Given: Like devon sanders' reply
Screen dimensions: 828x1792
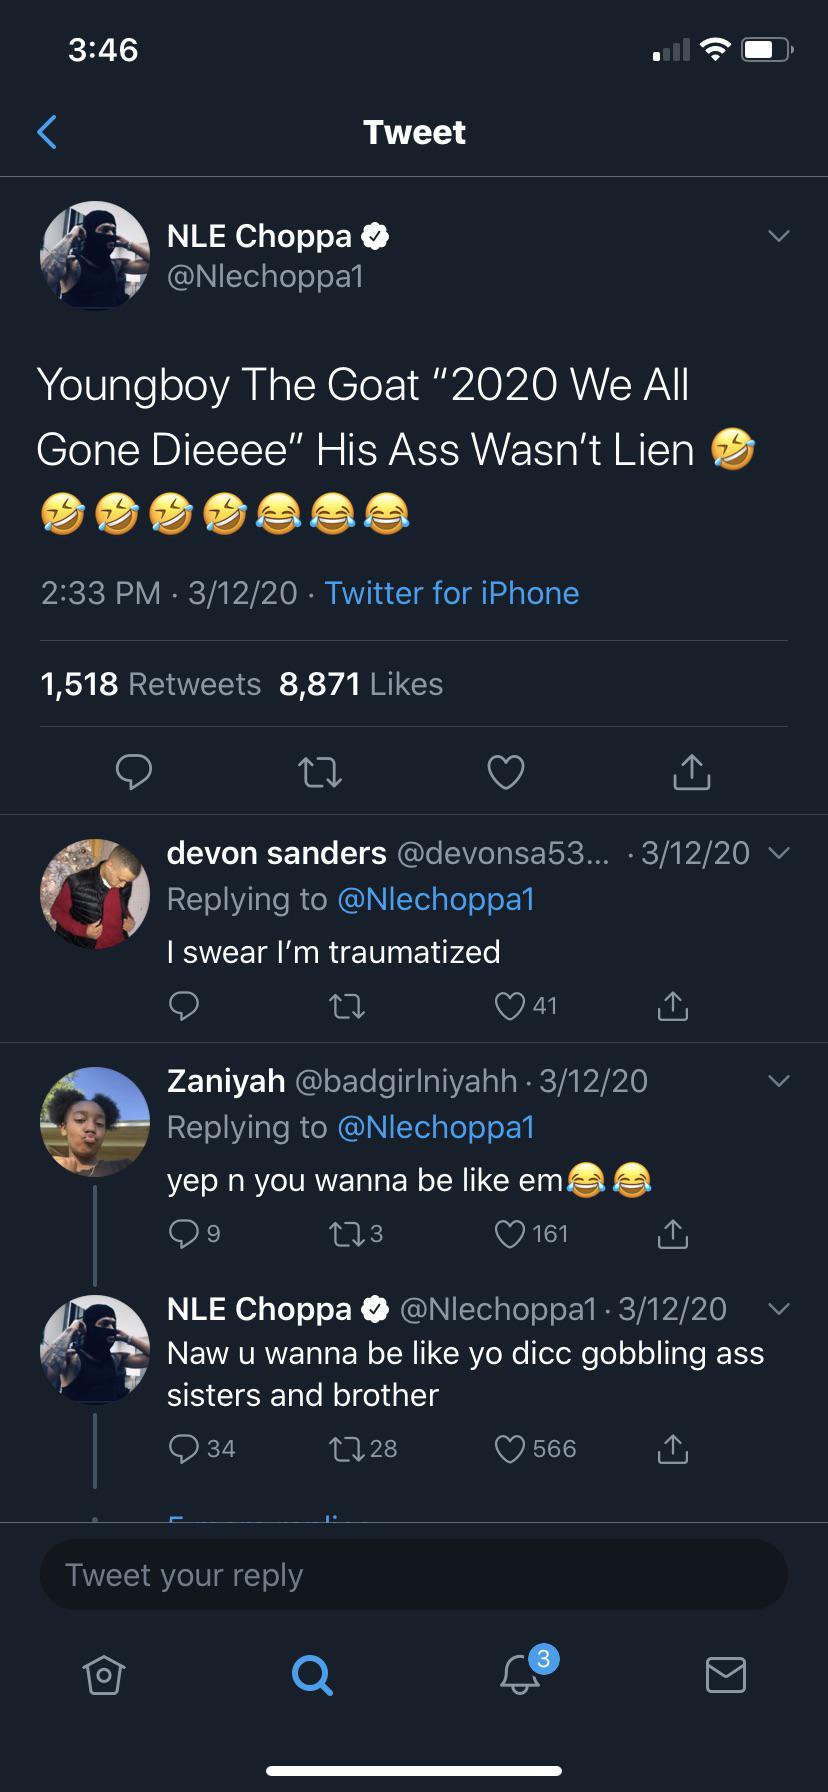Looking at the screenshot, I should pyautogui.click(x=511, y=1006).
